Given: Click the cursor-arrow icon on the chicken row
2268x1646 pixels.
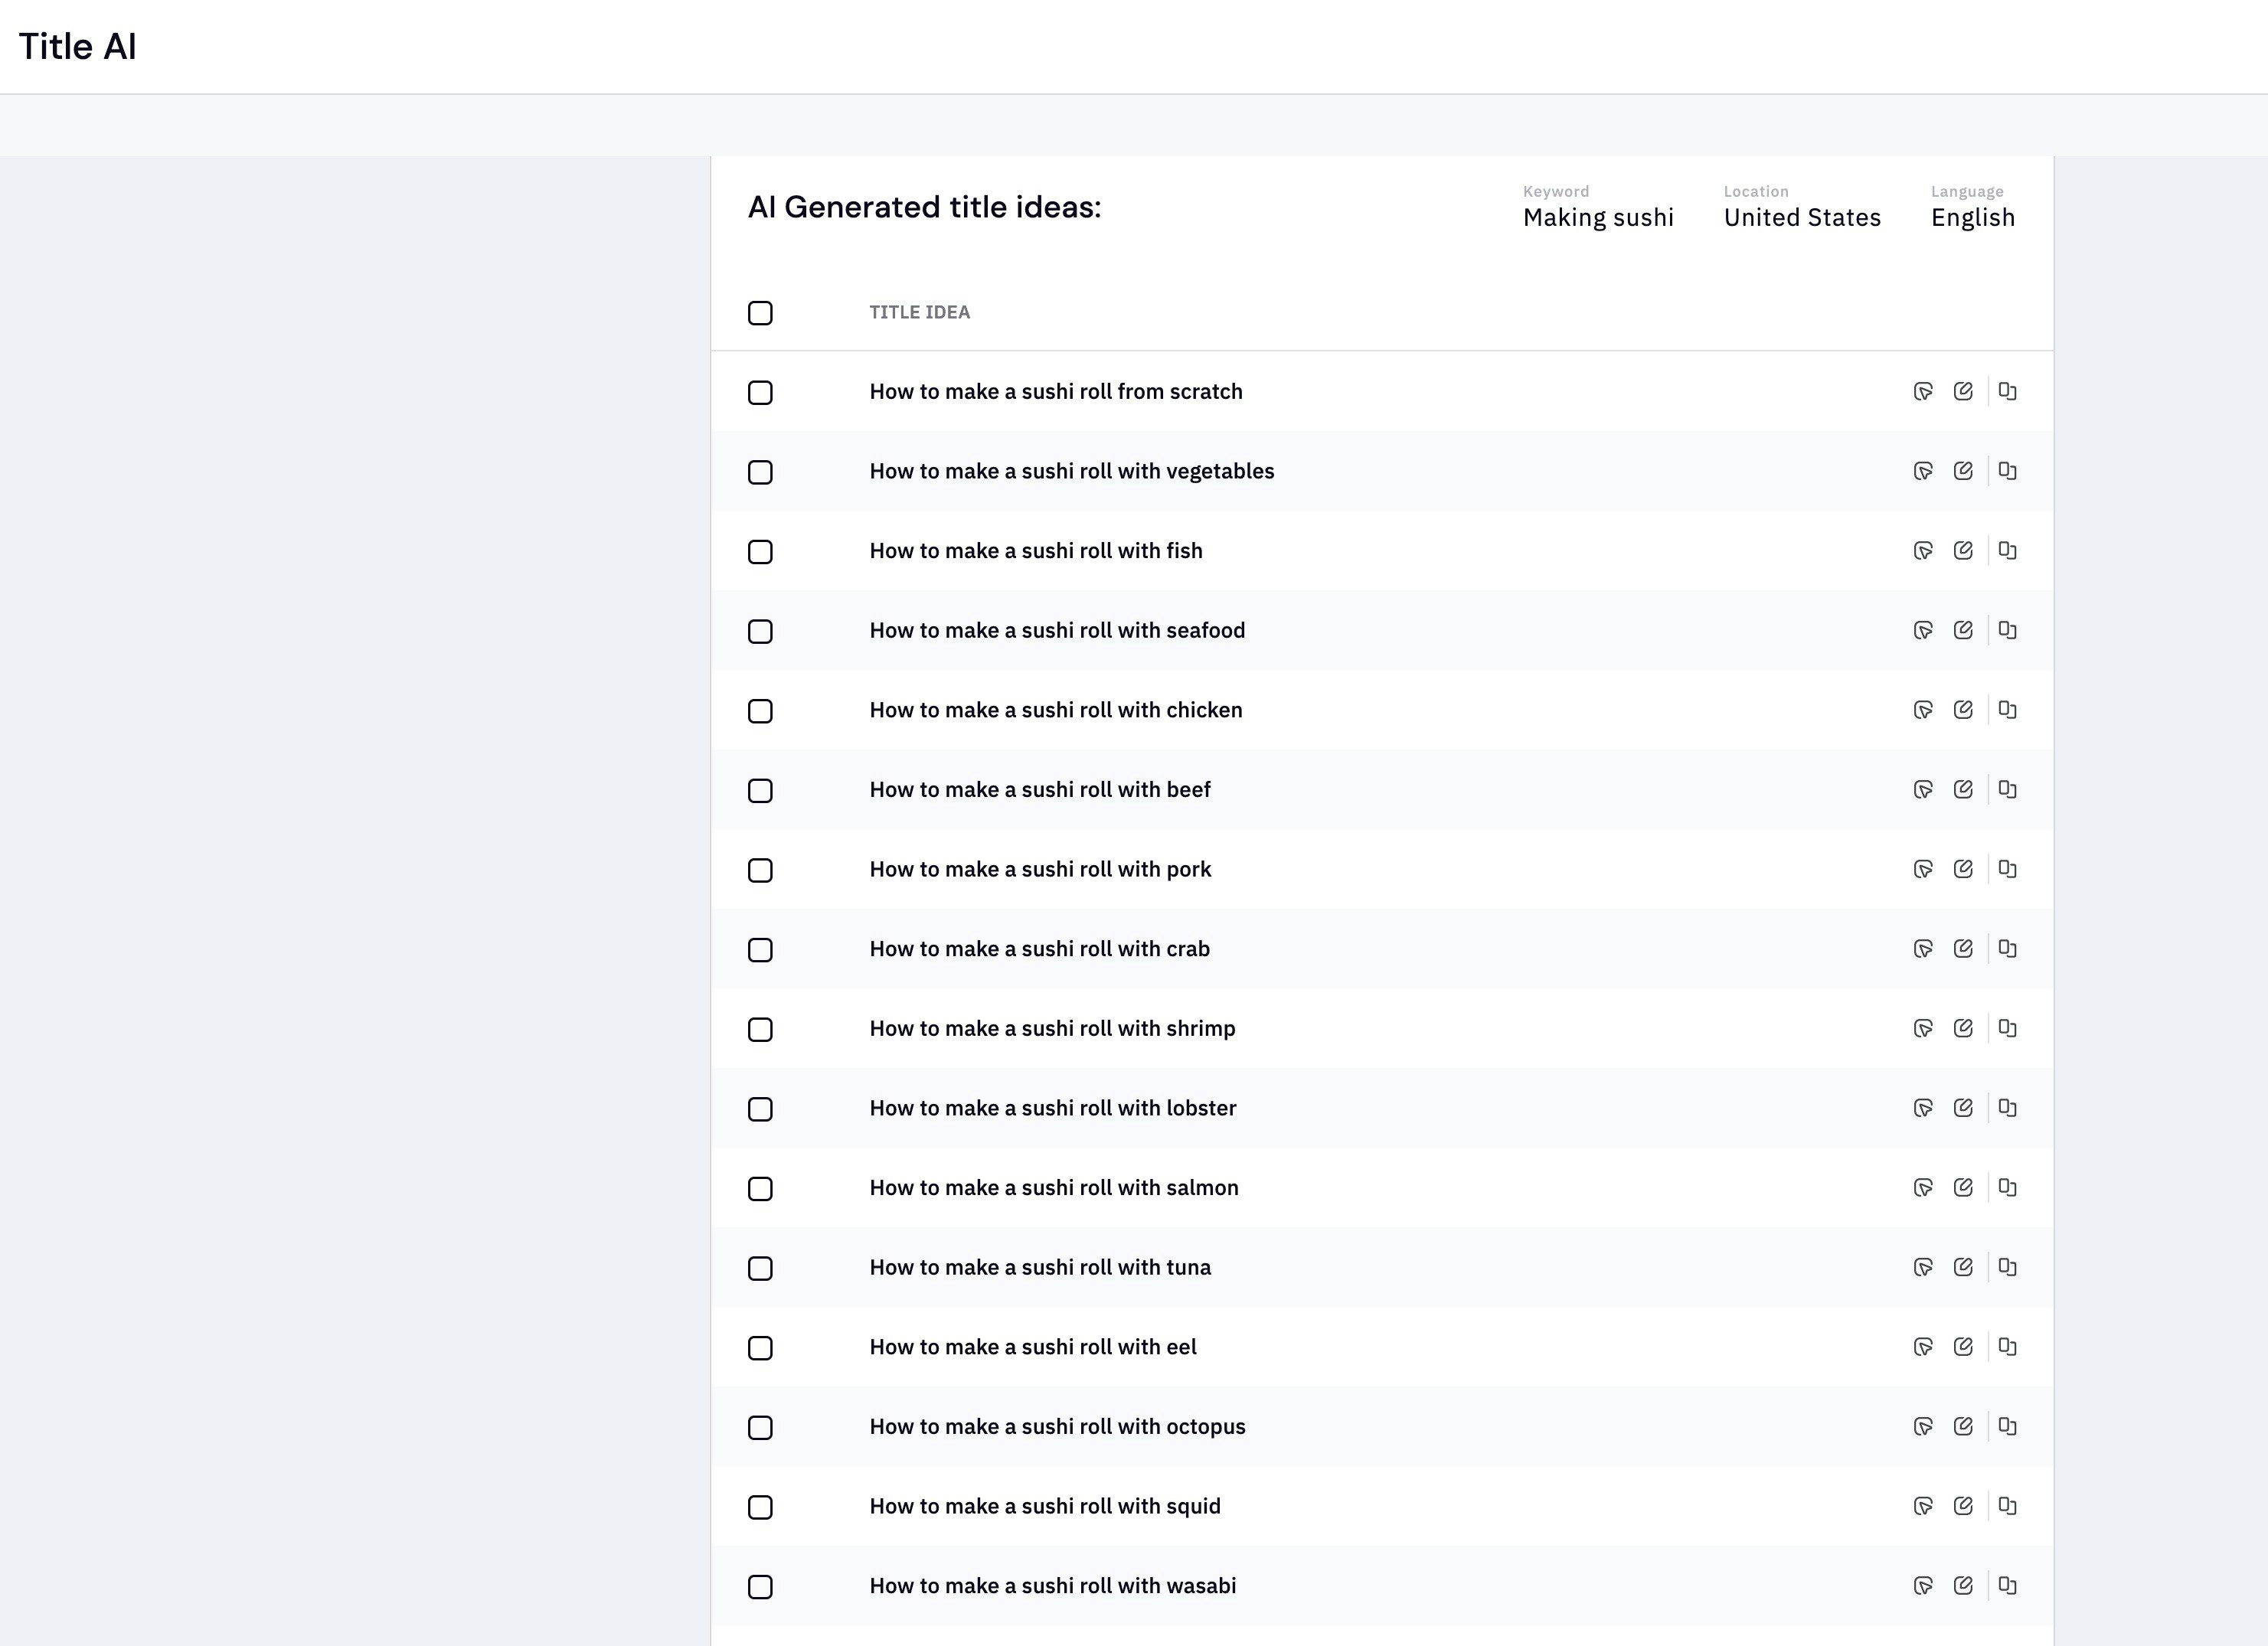Looking at the screenshot, I should (1922, 710).
